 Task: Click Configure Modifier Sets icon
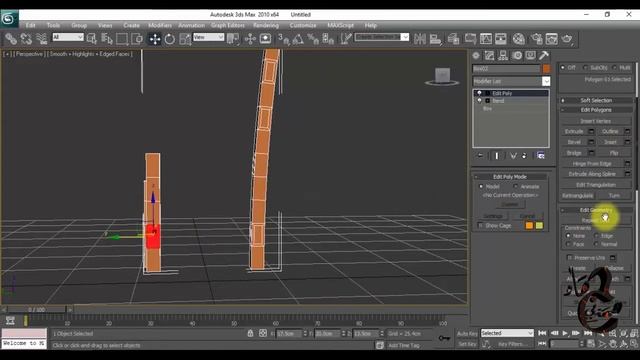[x=541, y=156]
